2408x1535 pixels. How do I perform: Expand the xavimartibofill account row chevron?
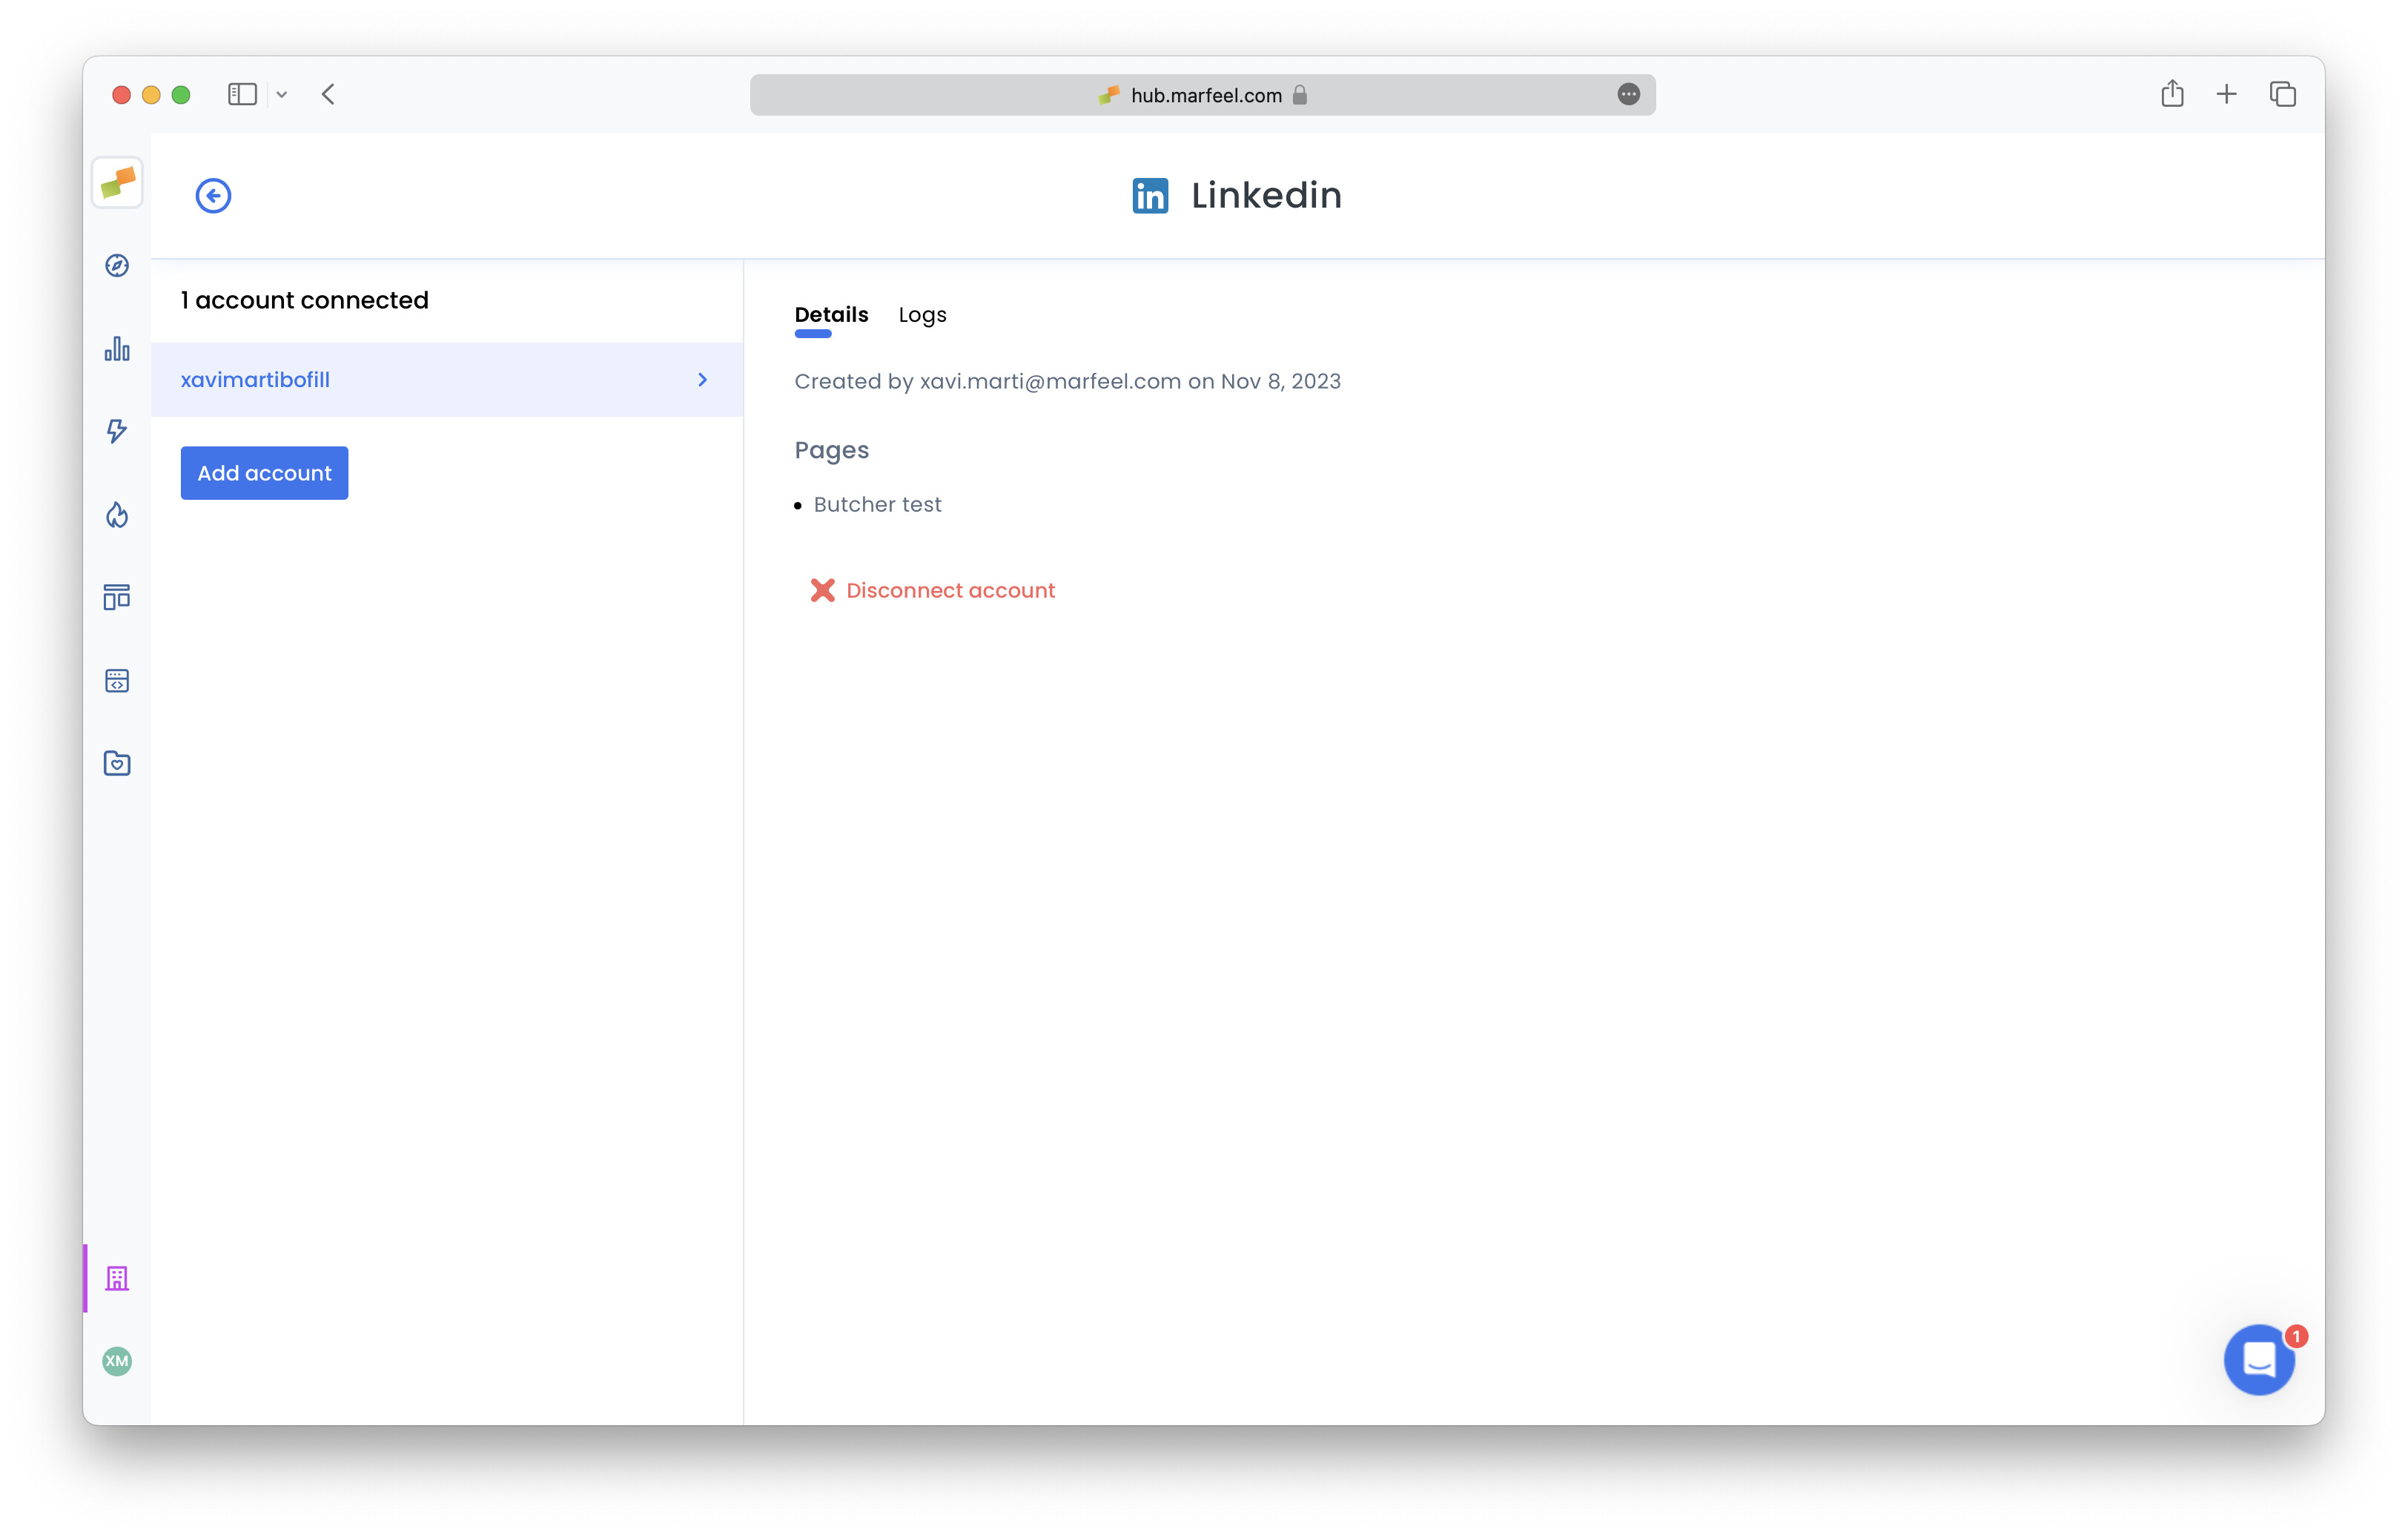click(x=702, y=379)
